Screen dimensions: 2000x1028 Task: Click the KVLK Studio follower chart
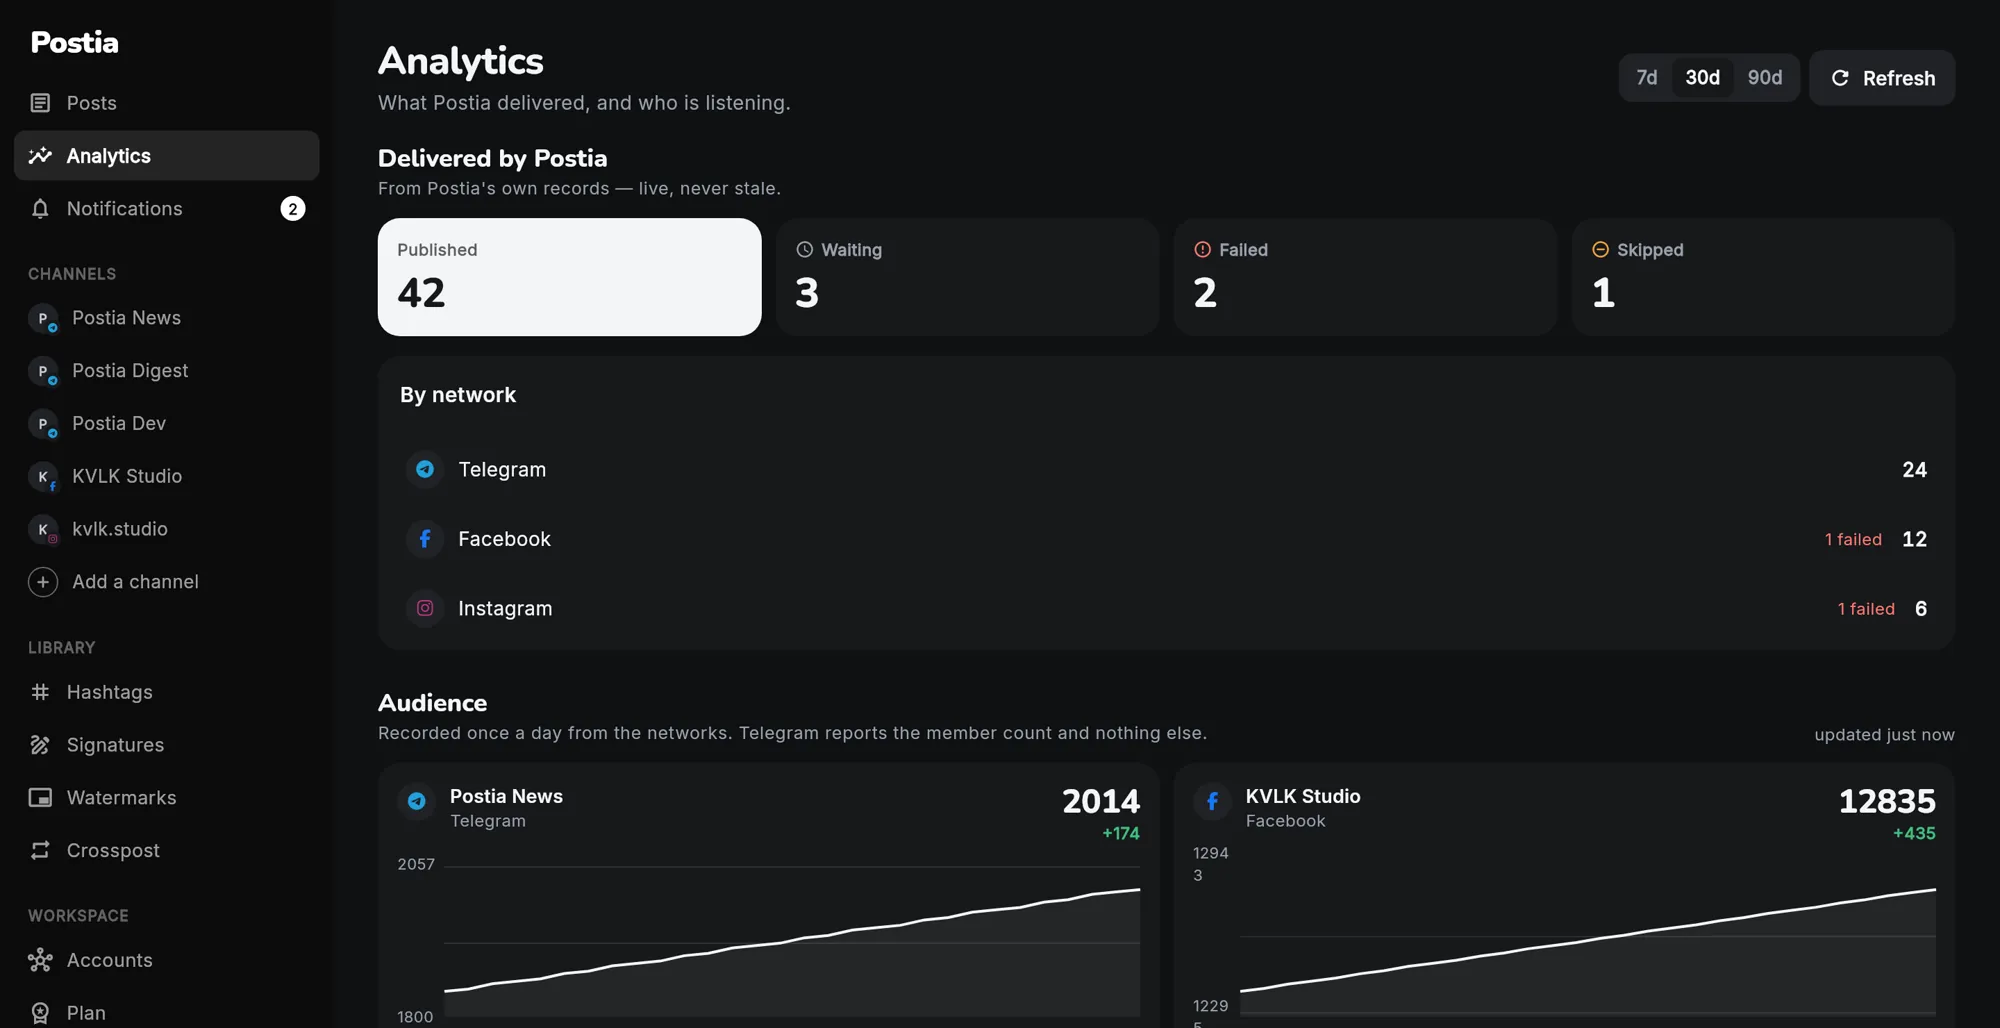1588,941
